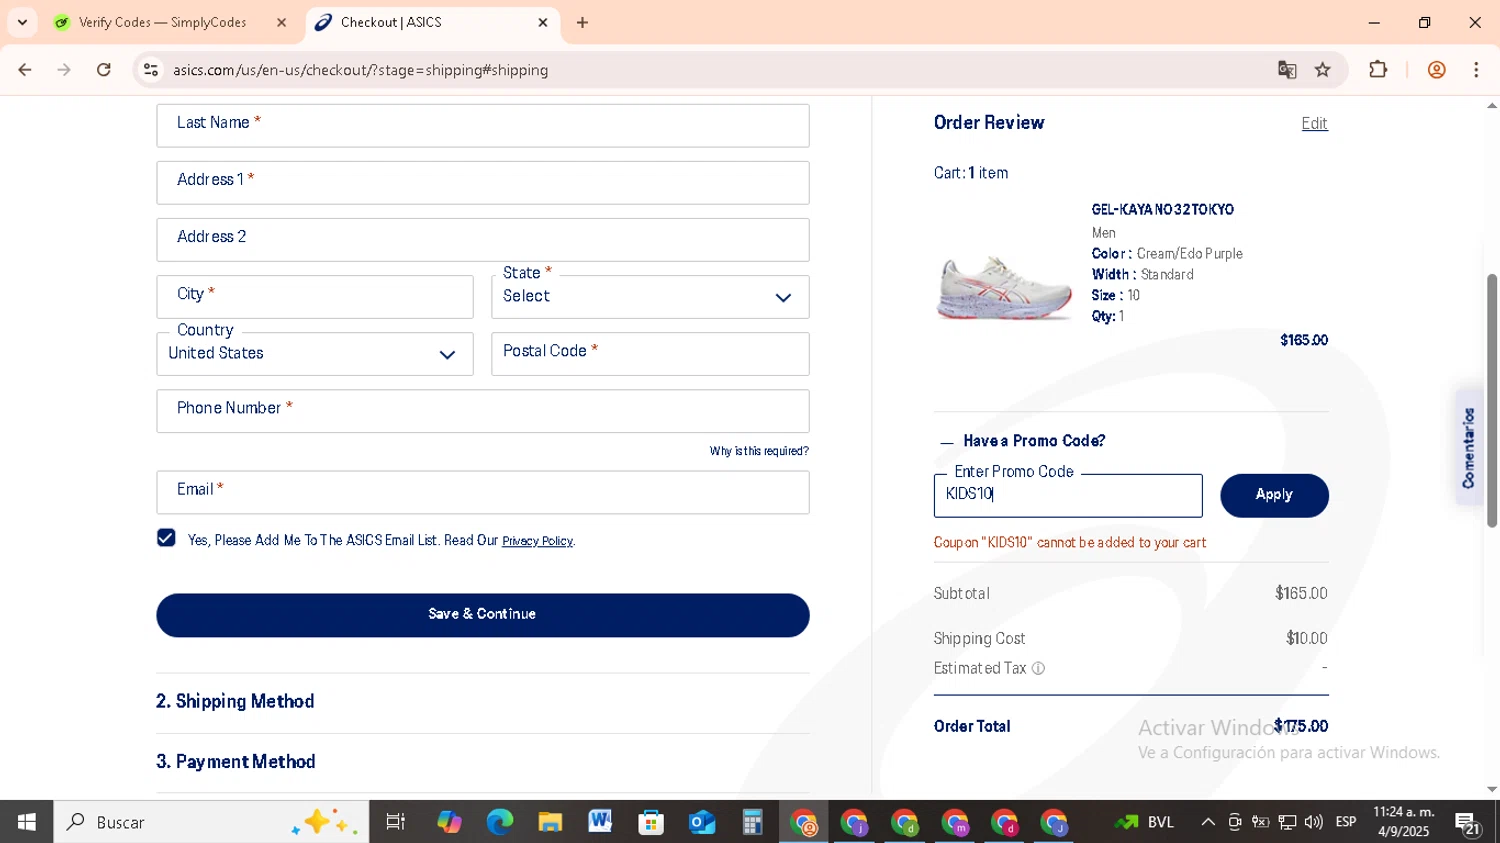Click the Order Total $175.00 amount
Screen dimensions: 1500x843
pyautogui.click(x=1301, y=726)
